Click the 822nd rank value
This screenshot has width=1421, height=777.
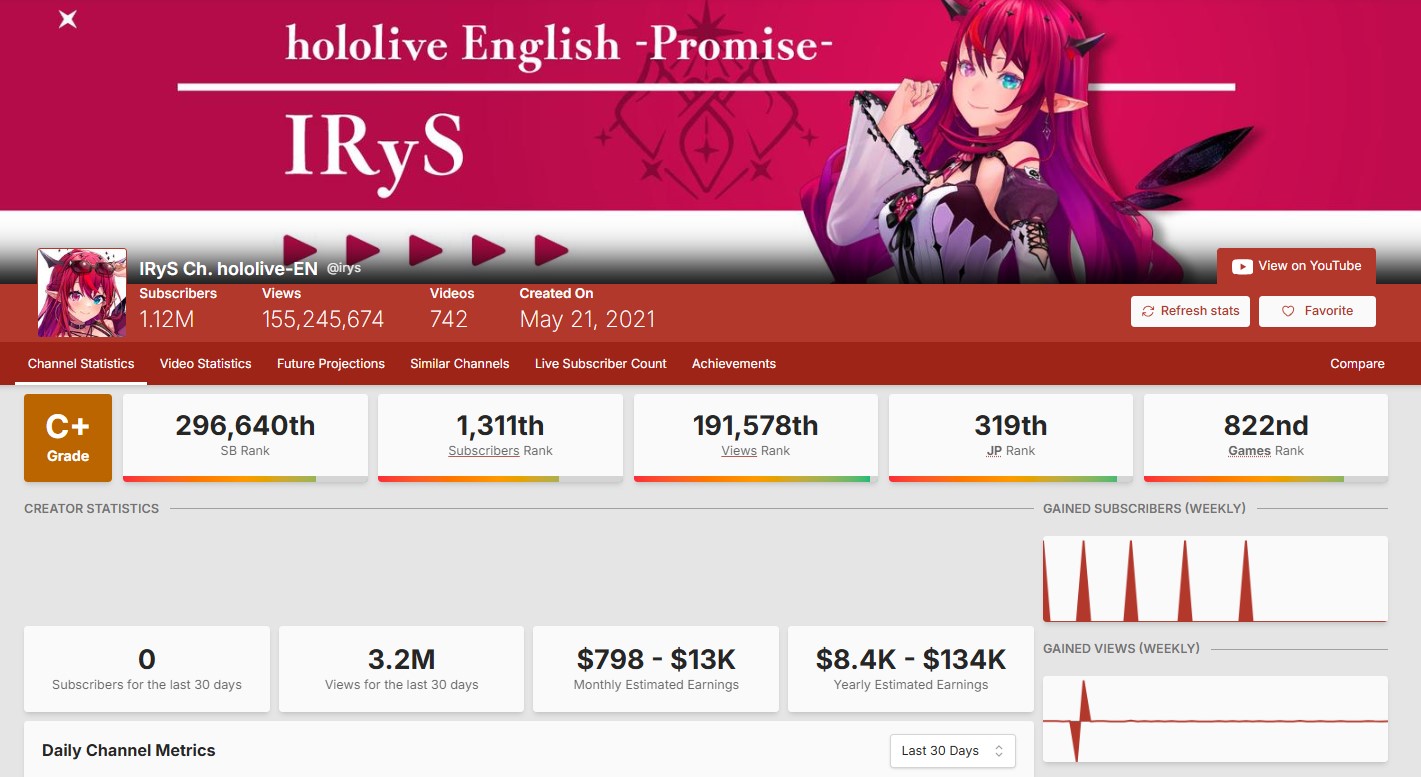(1266, 426)
